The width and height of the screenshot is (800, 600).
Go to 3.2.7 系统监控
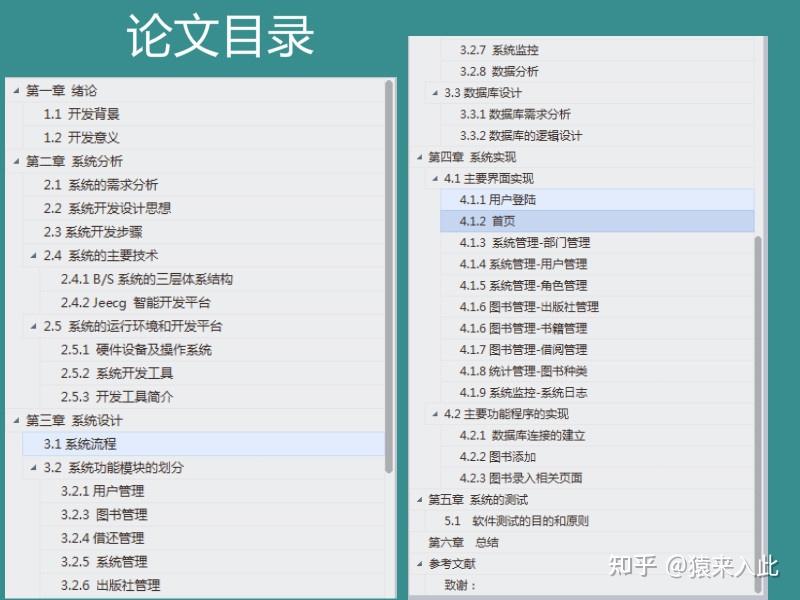coord(499,50)
